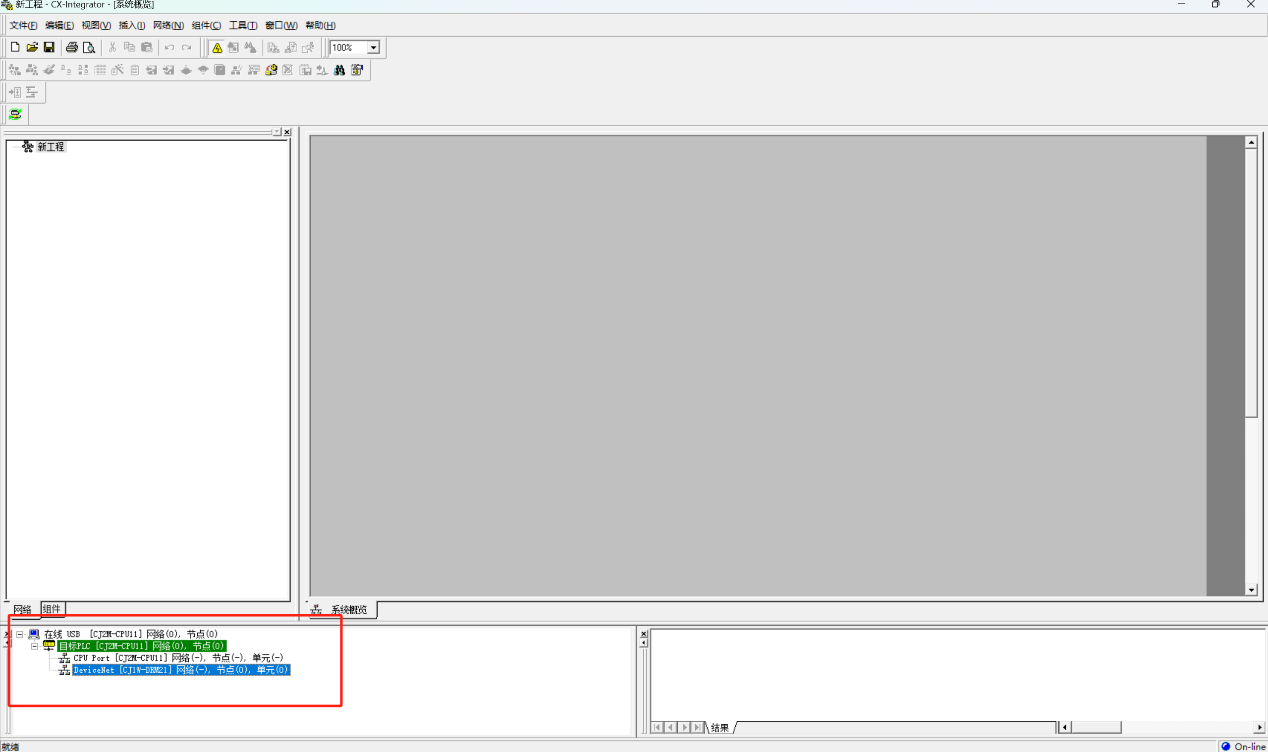The width and height of the screenshot is (1268, 752).
Task: Open the 帮助(H) menu
Action: click(x=320, y=25)
